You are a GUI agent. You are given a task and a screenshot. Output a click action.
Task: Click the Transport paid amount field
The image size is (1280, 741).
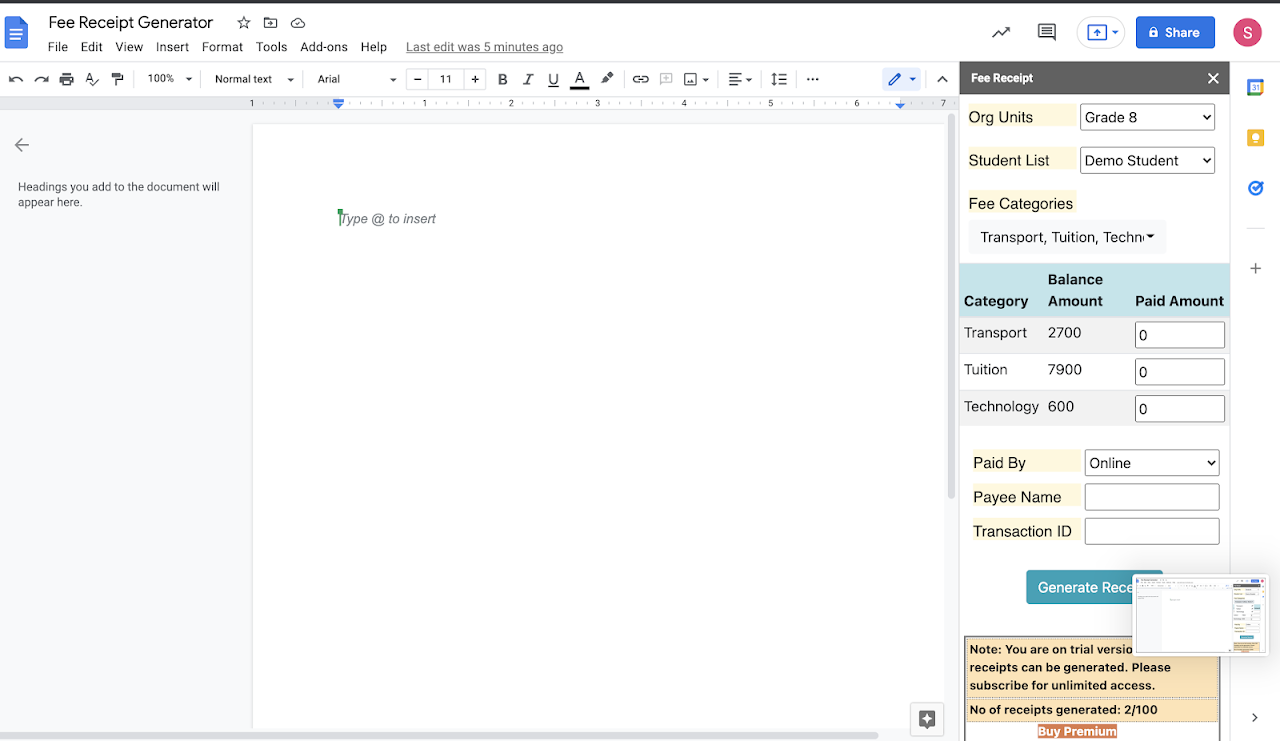tap(1180, 335)
